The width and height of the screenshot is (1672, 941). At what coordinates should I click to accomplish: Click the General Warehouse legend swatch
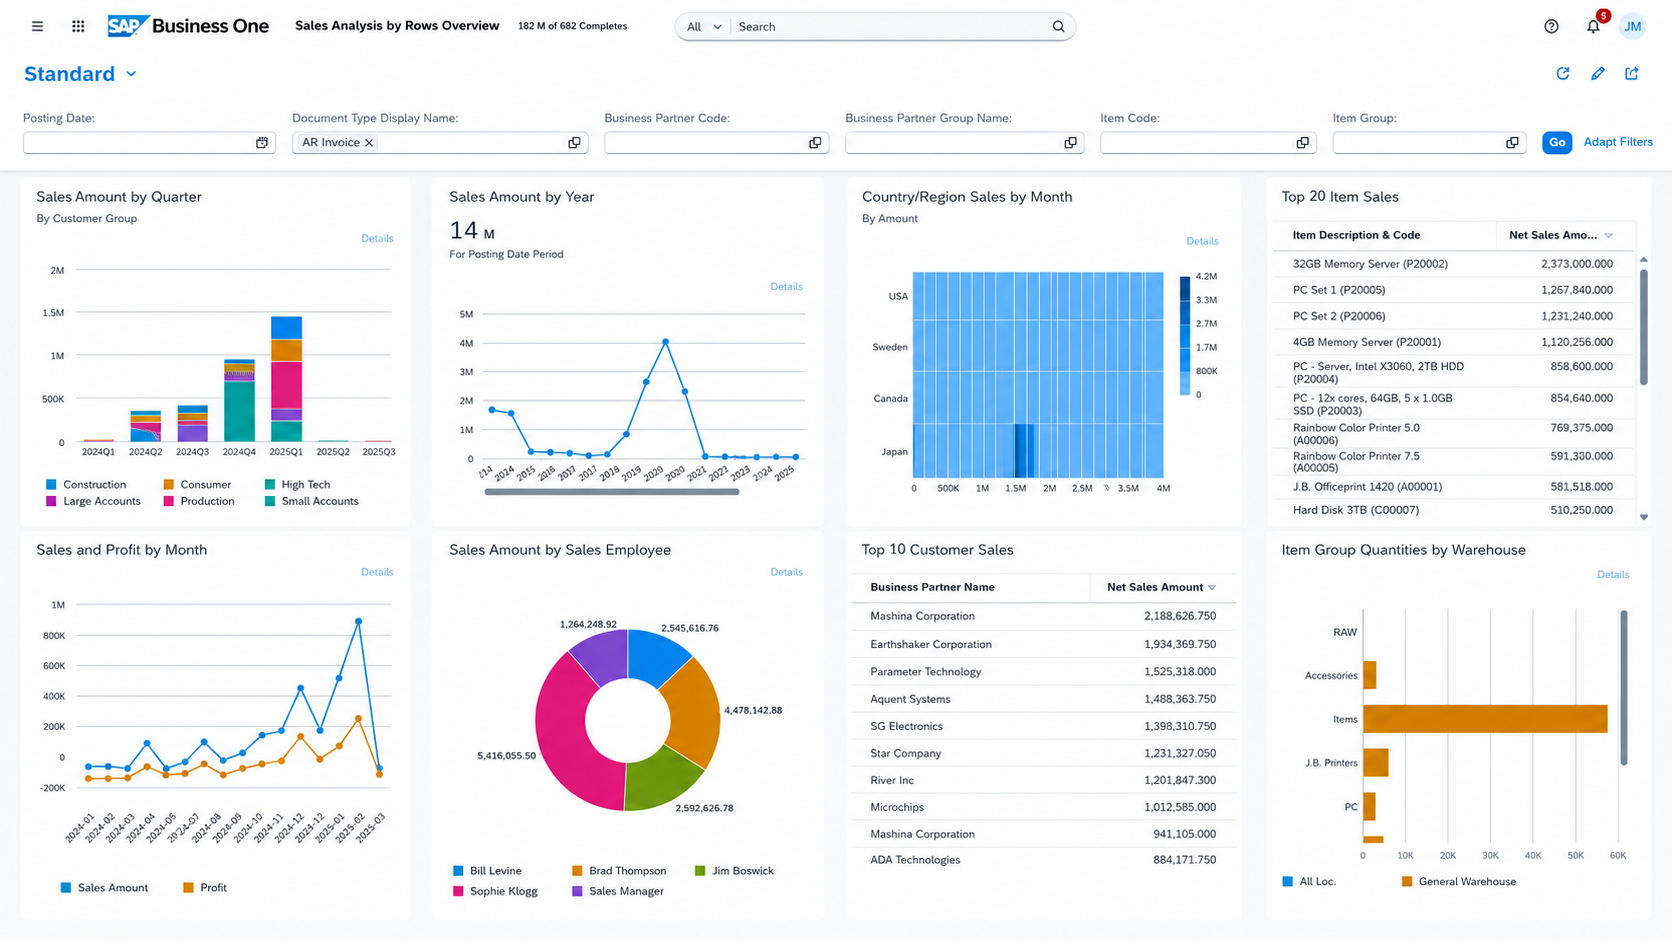[1407, 882]
